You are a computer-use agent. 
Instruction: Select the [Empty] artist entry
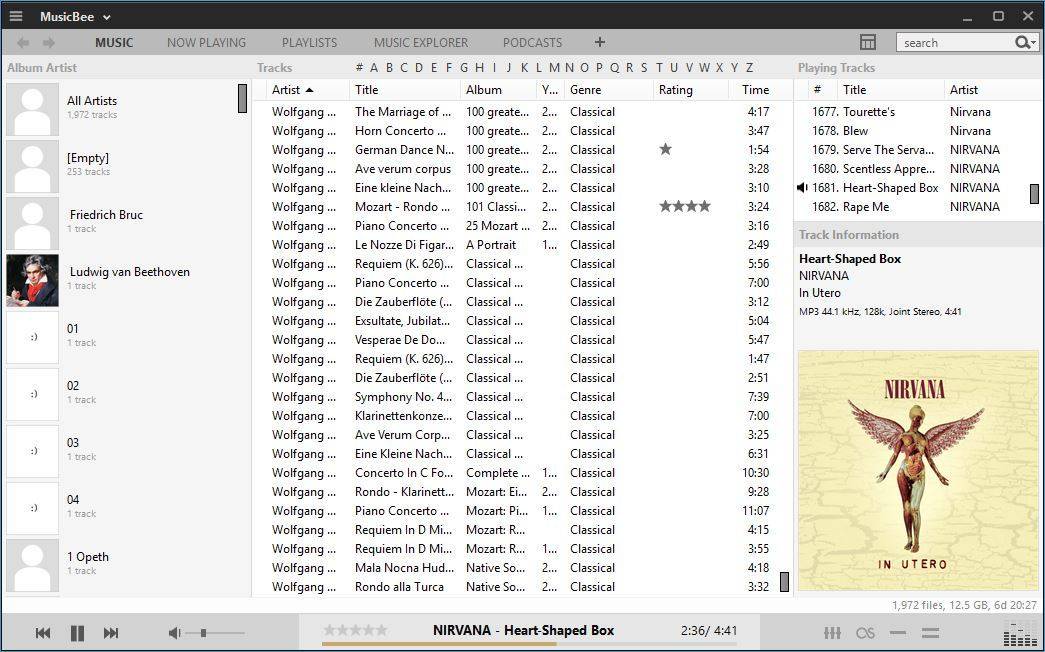(x=127, y=165)
